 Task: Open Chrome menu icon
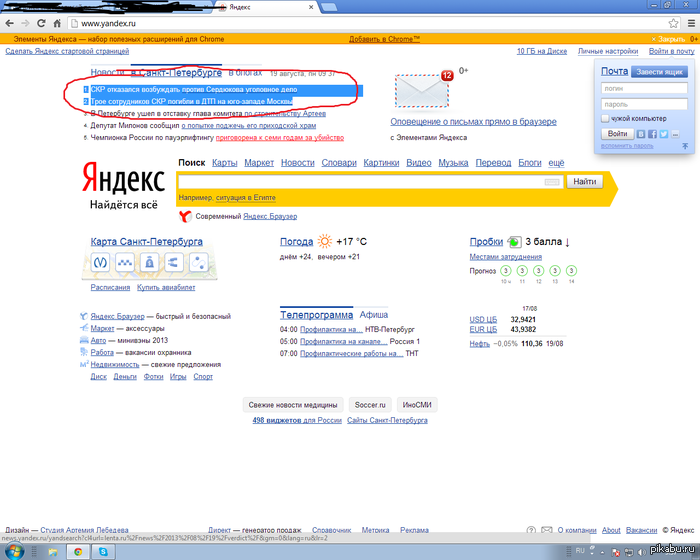(691, 23)
